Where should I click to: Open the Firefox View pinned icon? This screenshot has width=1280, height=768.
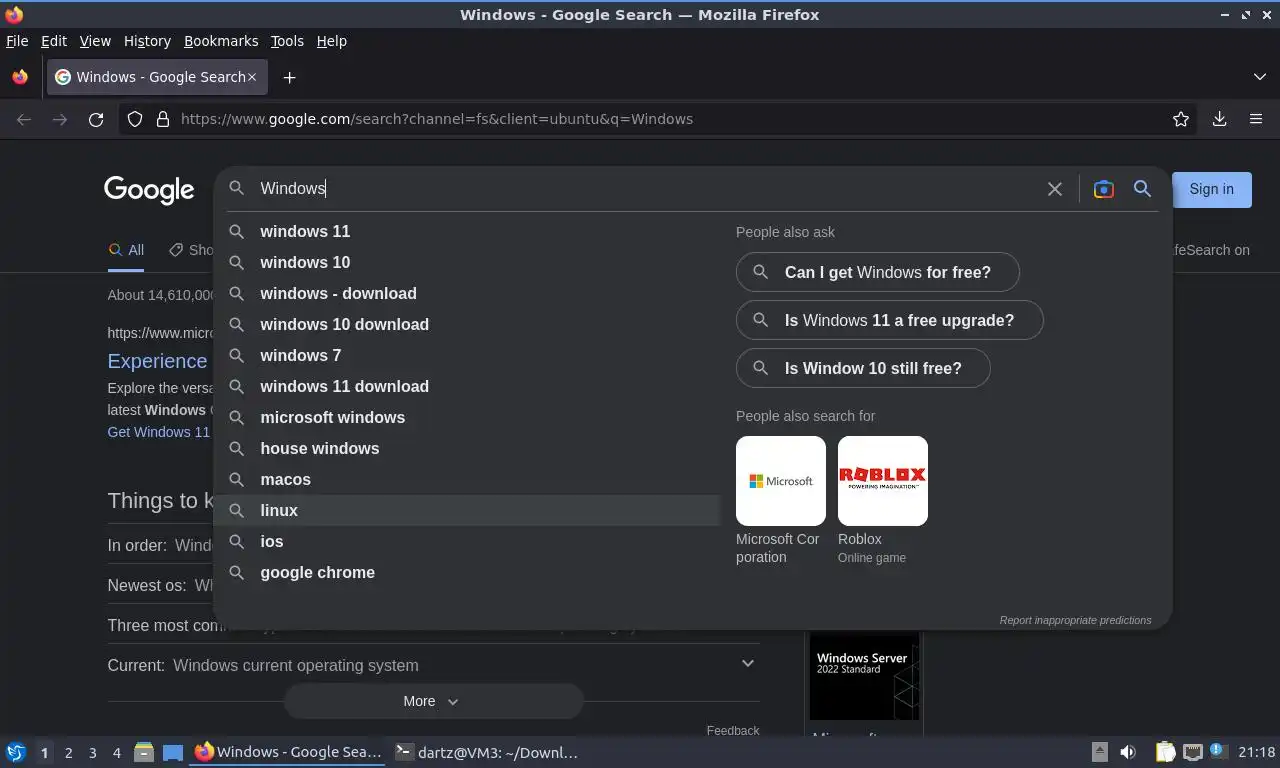pyautogui.click(x=20, y=77)
